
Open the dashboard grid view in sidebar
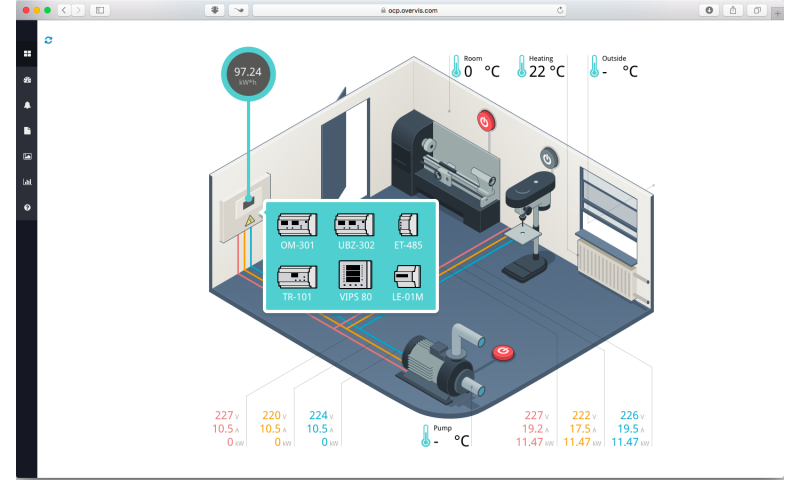tap(27, 53)
